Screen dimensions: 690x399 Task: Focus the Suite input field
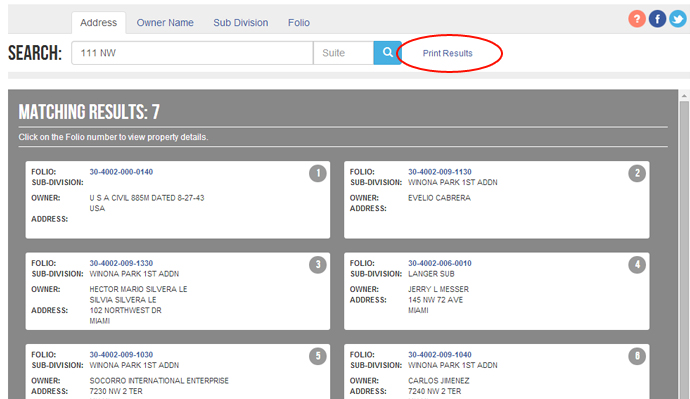(344, 53)
